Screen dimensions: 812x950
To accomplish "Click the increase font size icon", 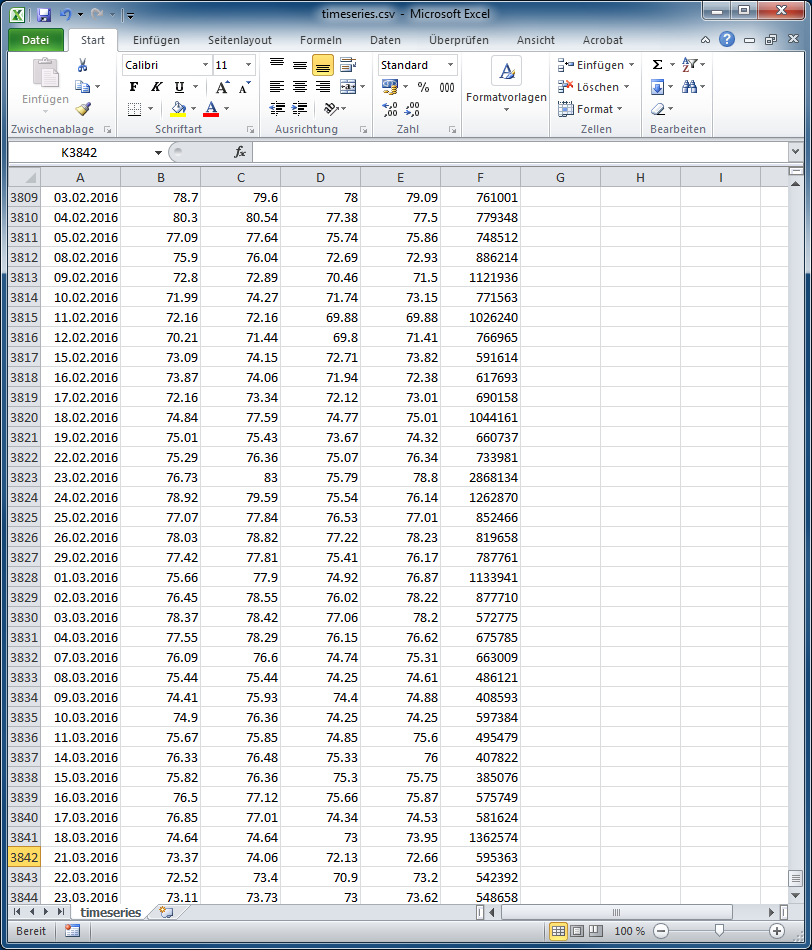I will pyautogui.click(x=223, y=87).
